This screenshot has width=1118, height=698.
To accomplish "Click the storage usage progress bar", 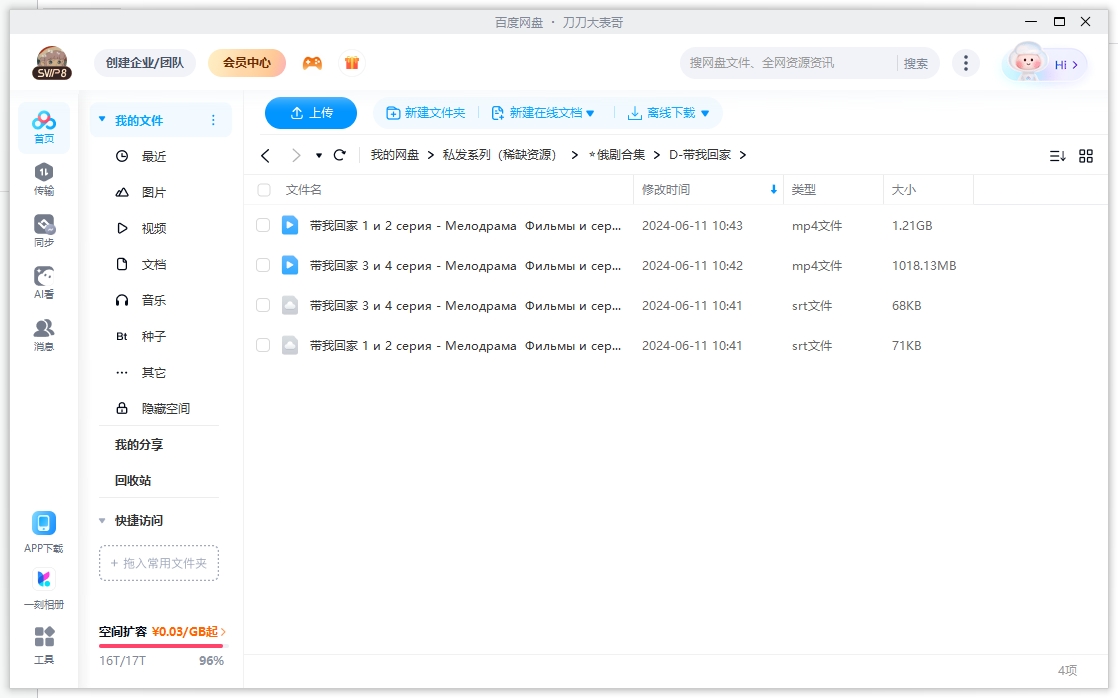I will 160,646.
